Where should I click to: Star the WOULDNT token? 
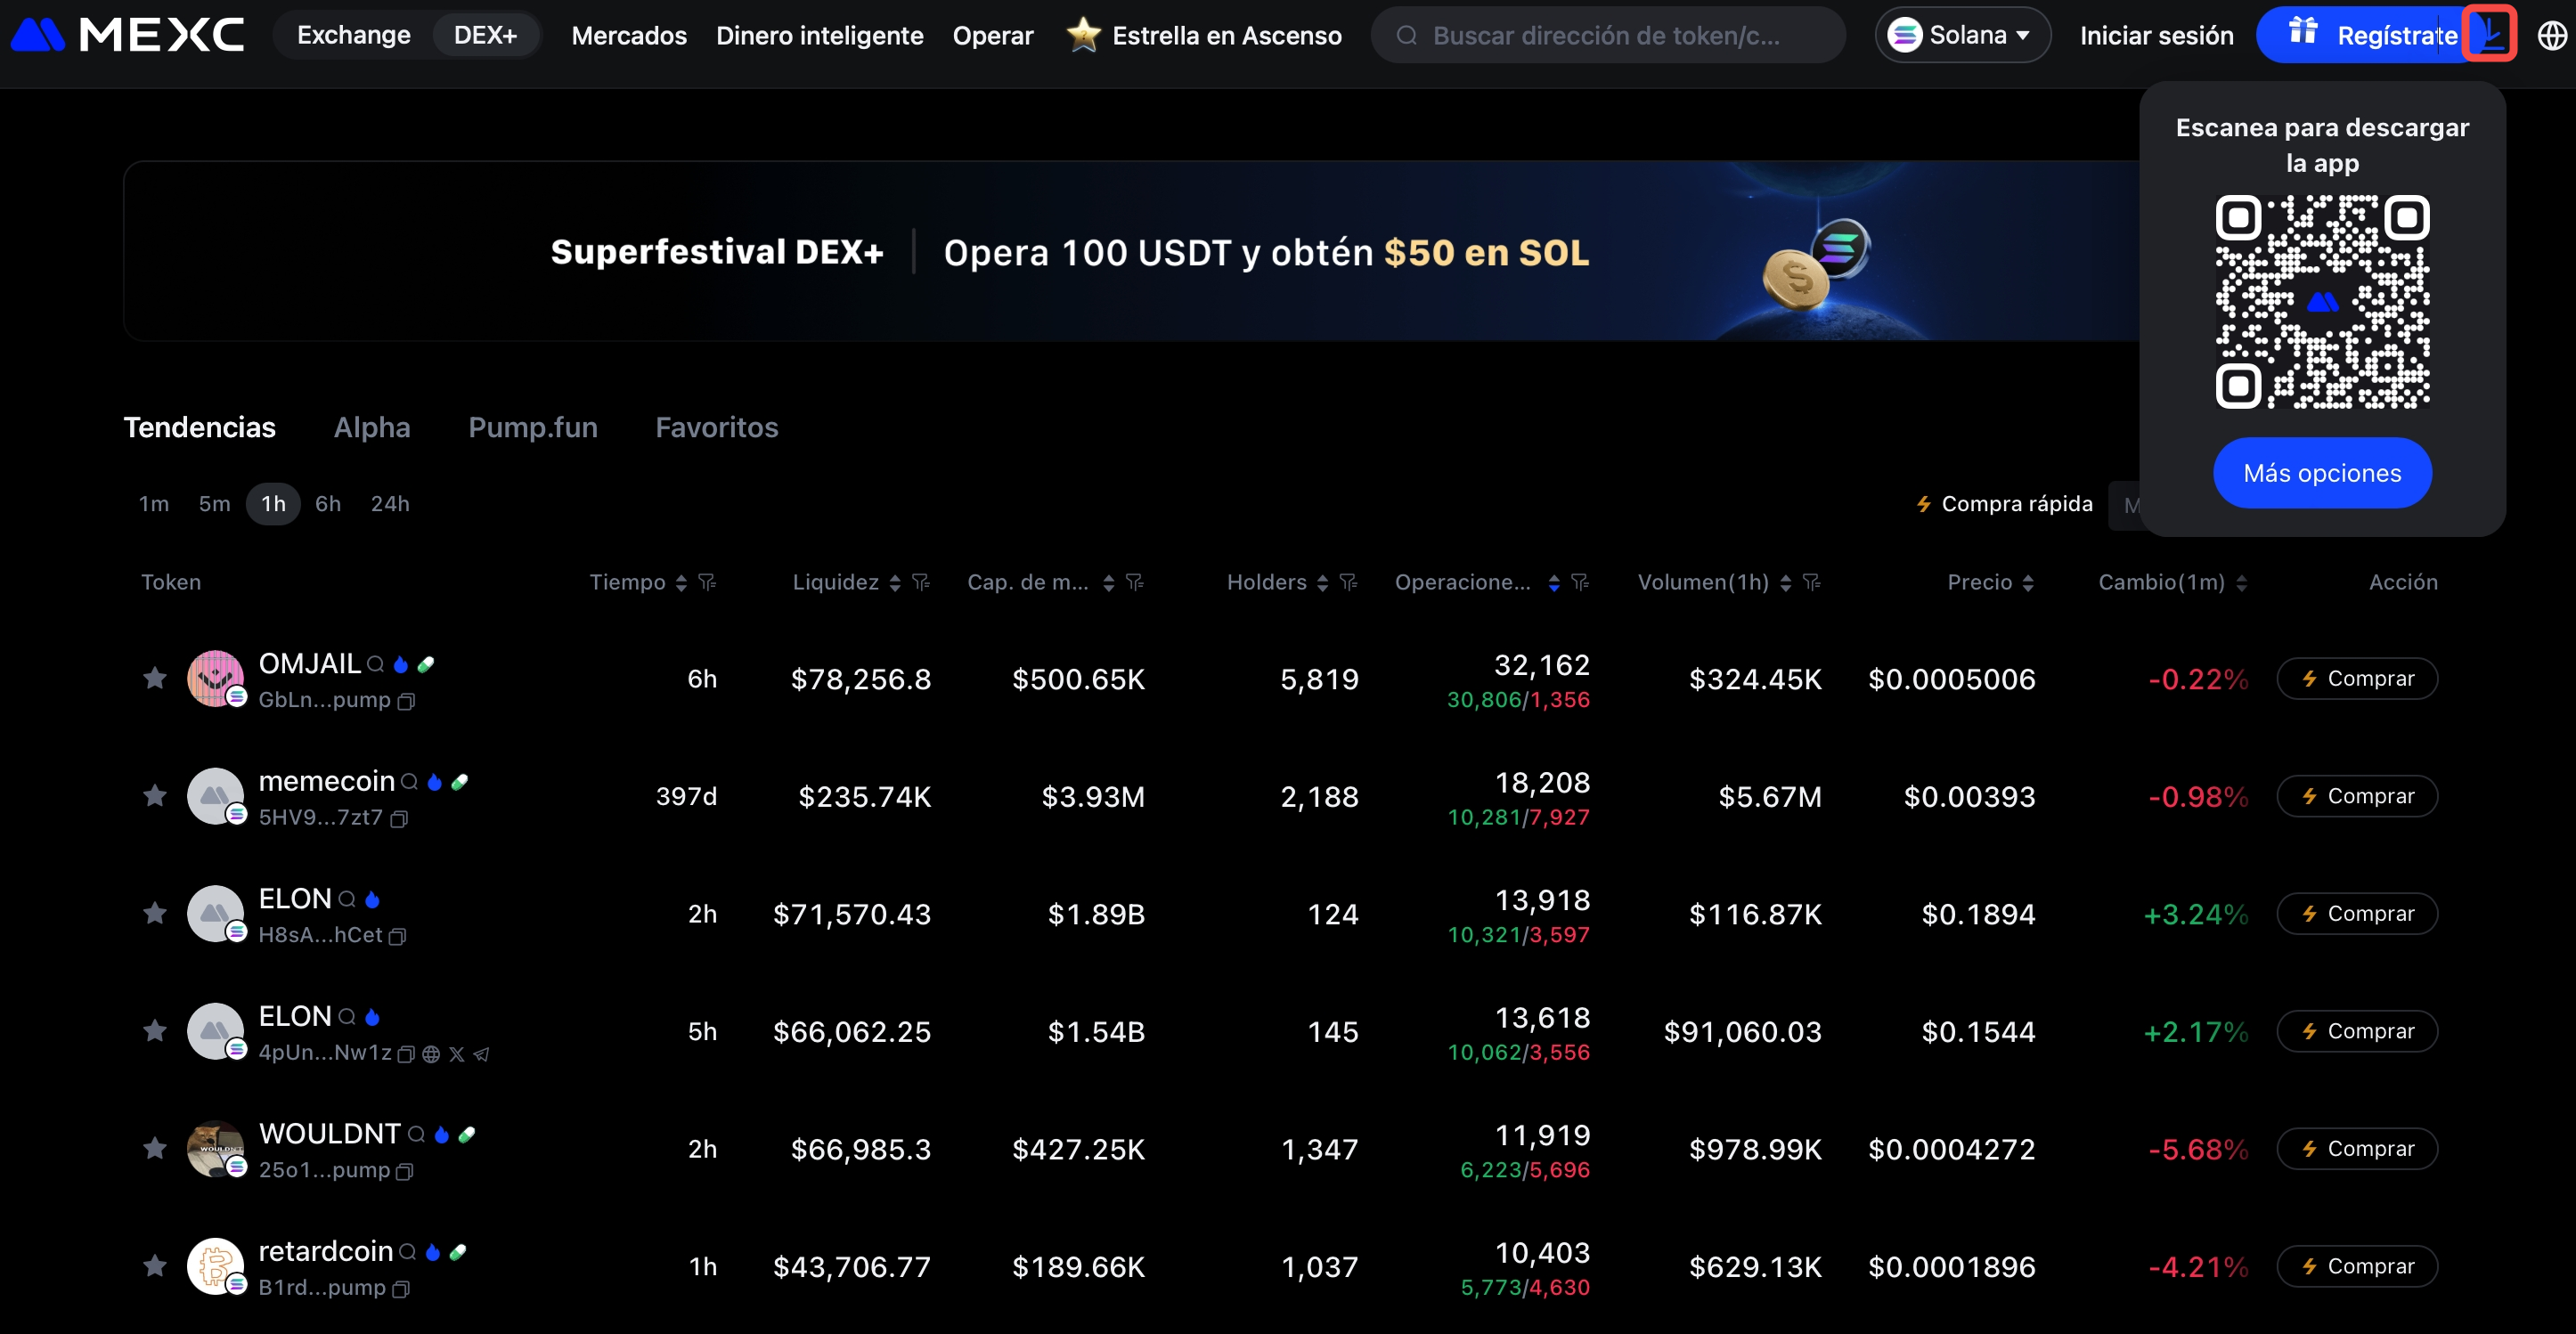155,1148
